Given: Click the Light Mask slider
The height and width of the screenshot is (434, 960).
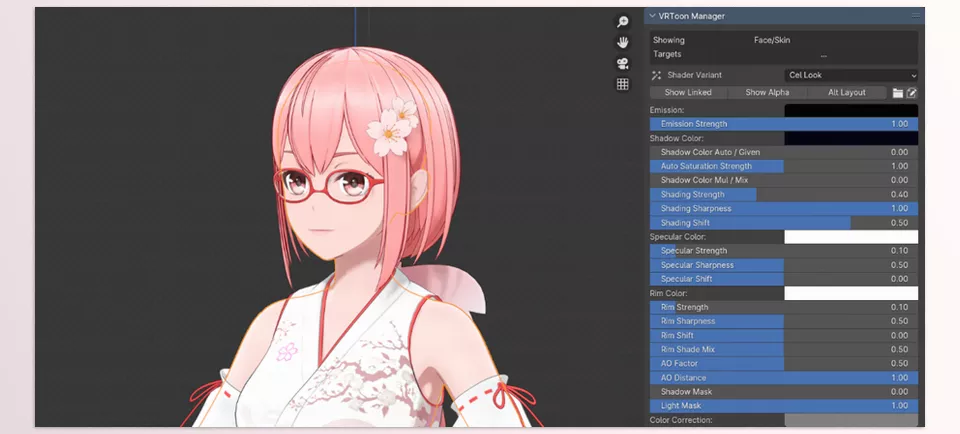Looking at the screenshot, I should point(784,406).
